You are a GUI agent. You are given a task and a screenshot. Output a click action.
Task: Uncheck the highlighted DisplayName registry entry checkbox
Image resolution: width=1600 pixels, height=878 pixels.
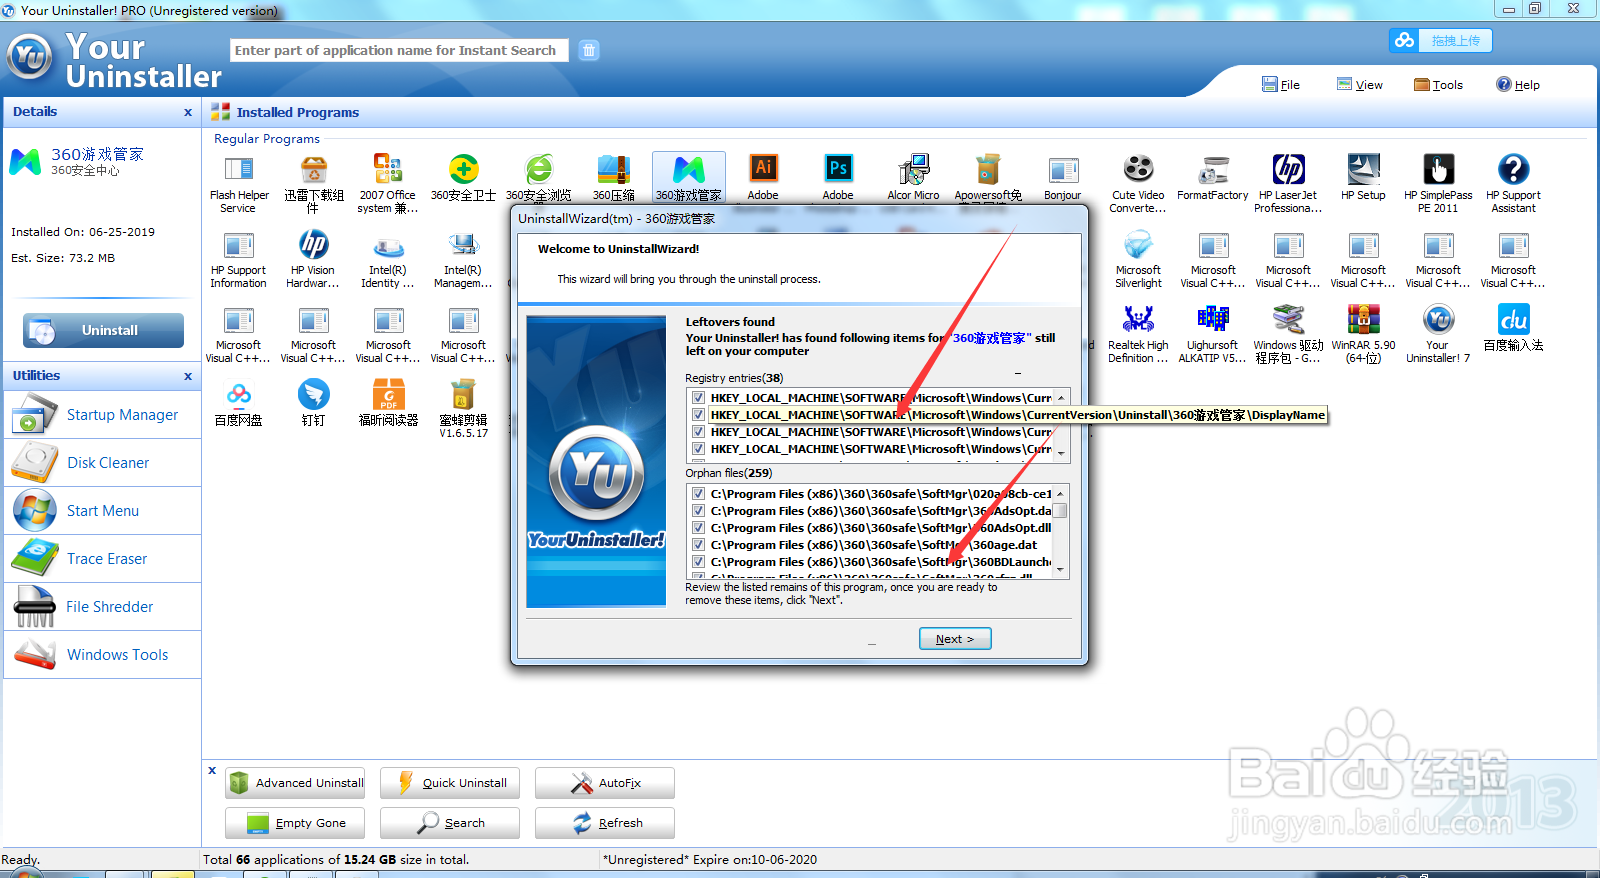(698, 415)
